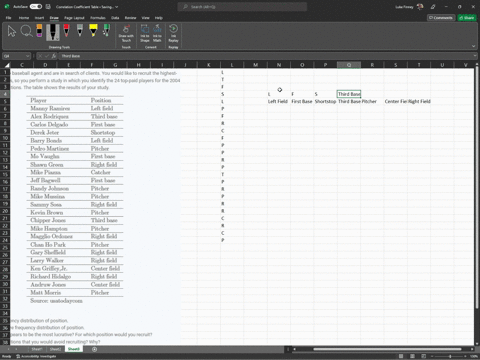Switch to Page Break Preview in status bar
Screen dimensions: 480x360
[423, 356]
